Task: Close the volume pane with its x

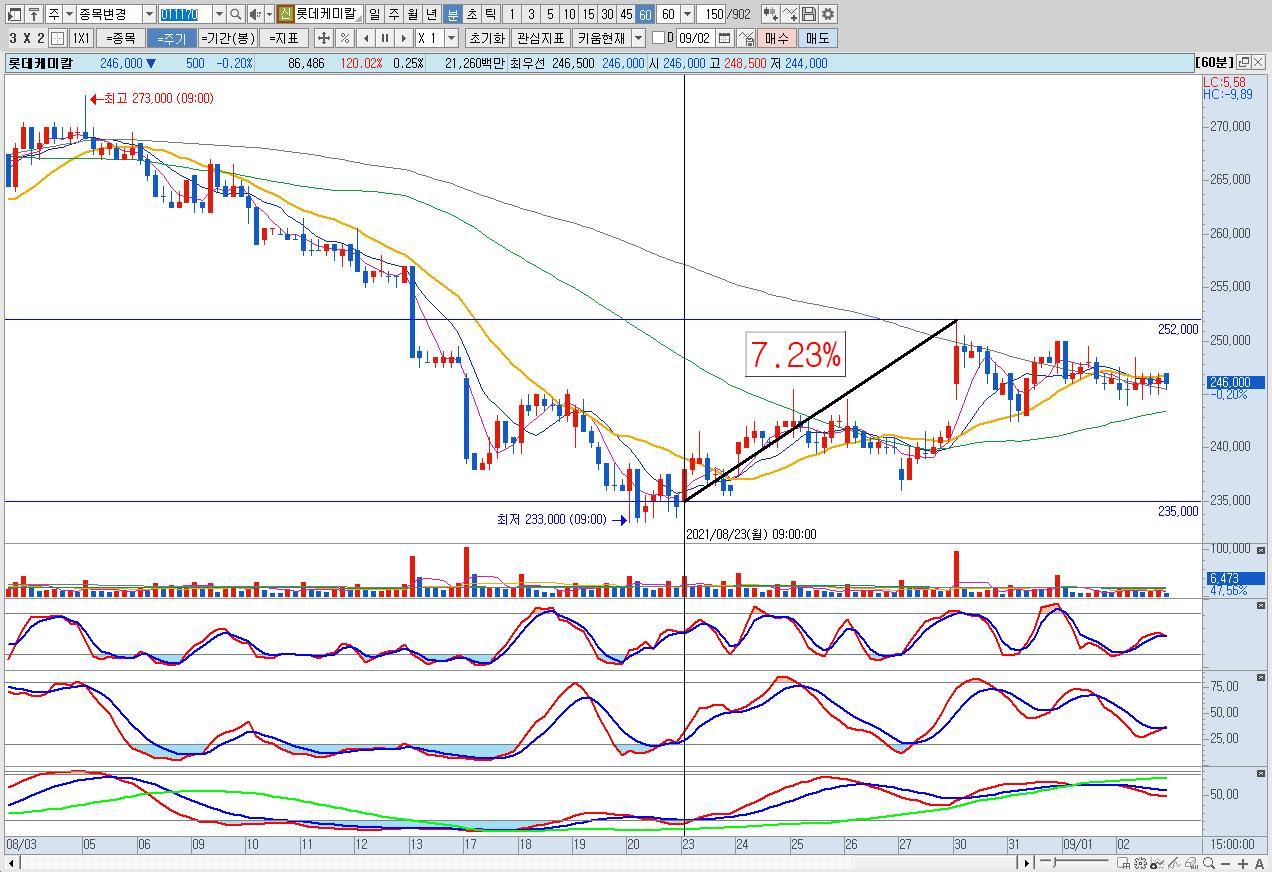Action: [1261, 551]
